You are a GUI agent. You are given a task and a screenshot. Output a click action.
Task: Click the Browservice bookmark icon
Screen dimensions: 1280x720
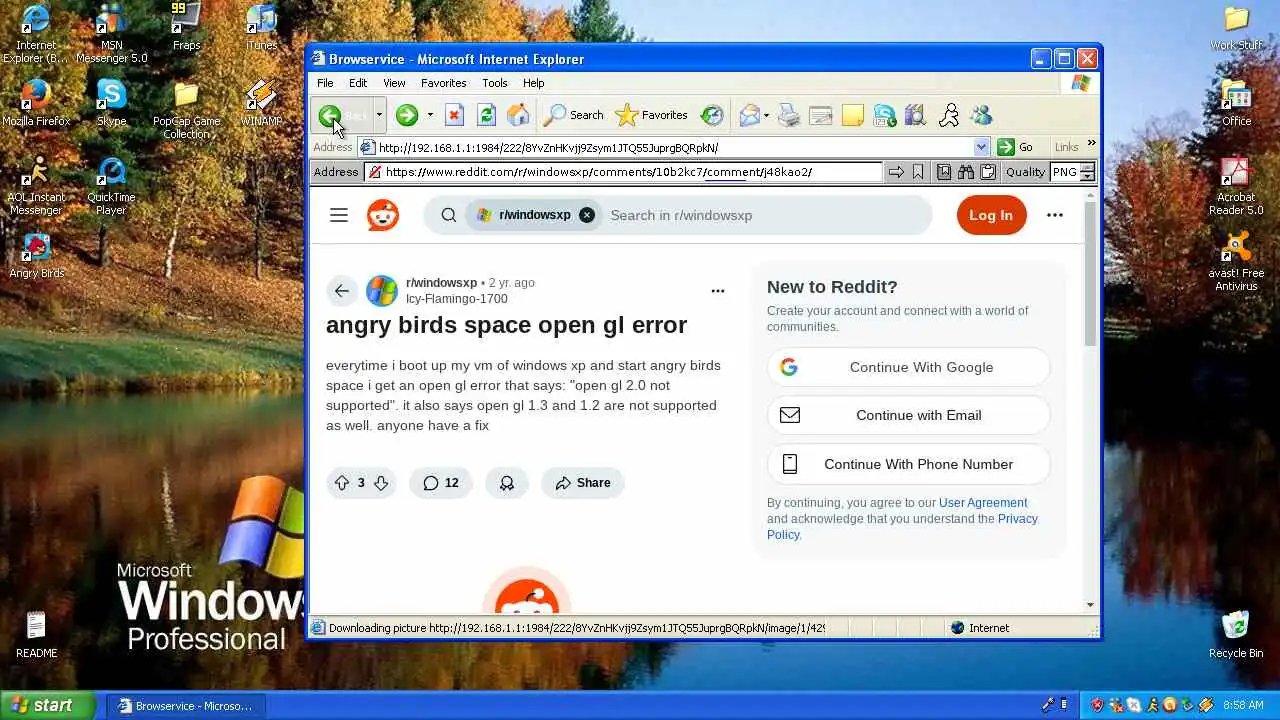[917, 172]
